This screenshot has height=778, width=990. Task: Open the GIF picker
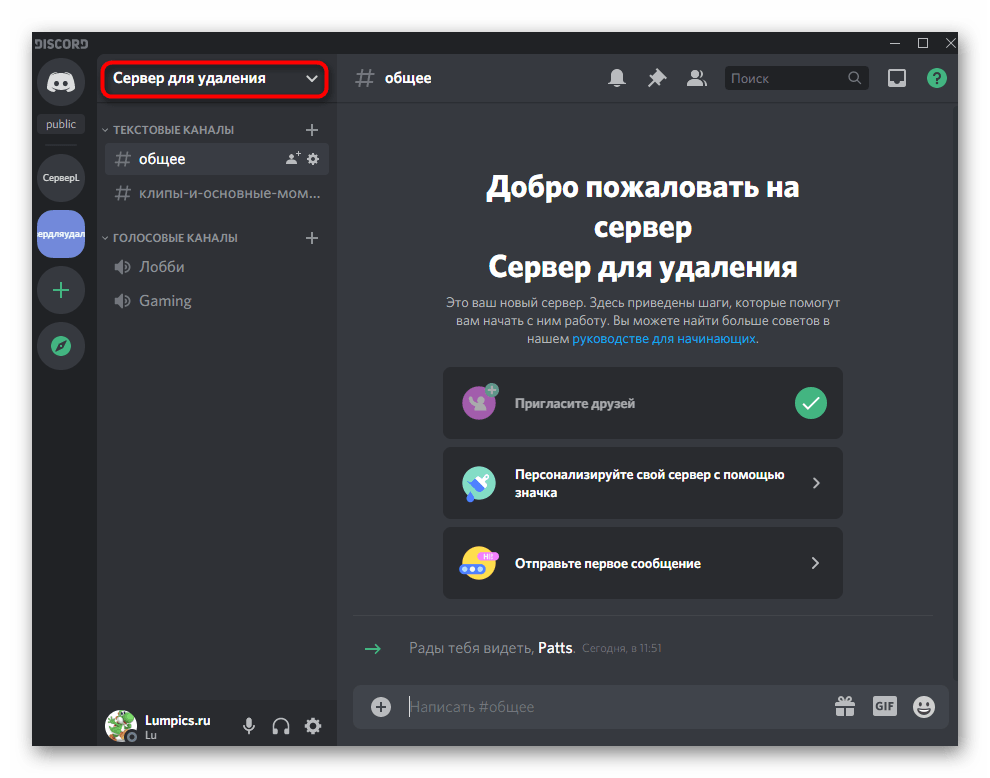tap(885, 706)
